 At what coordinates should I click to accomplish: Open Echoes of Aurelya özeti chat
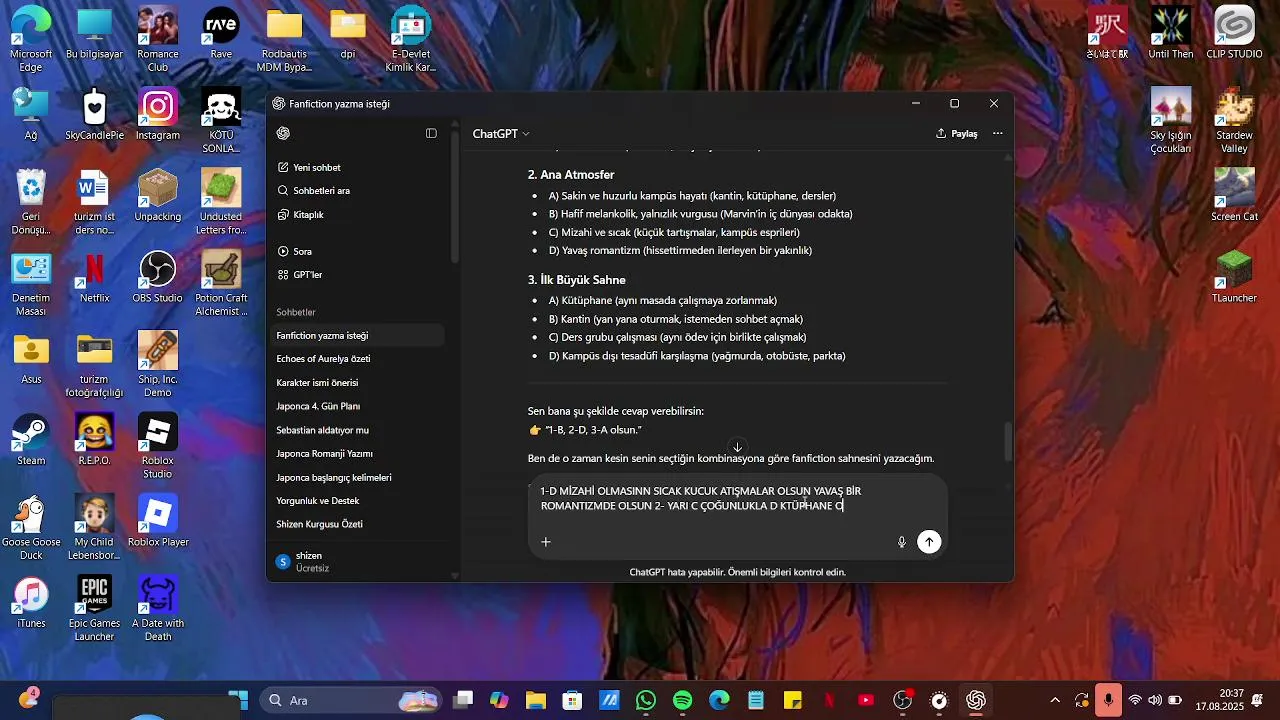(x=358, y=359)
